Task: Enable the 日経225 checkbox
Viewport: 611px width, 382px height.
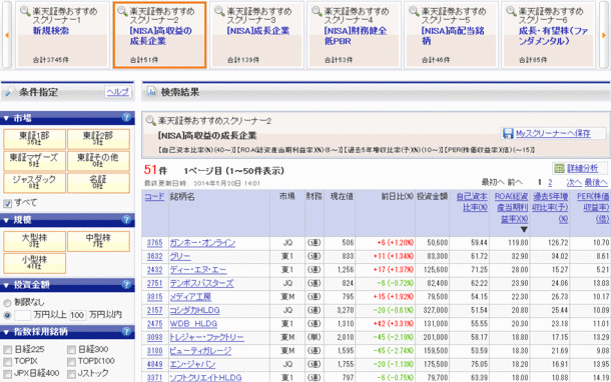Action: (x=7, y=349)
